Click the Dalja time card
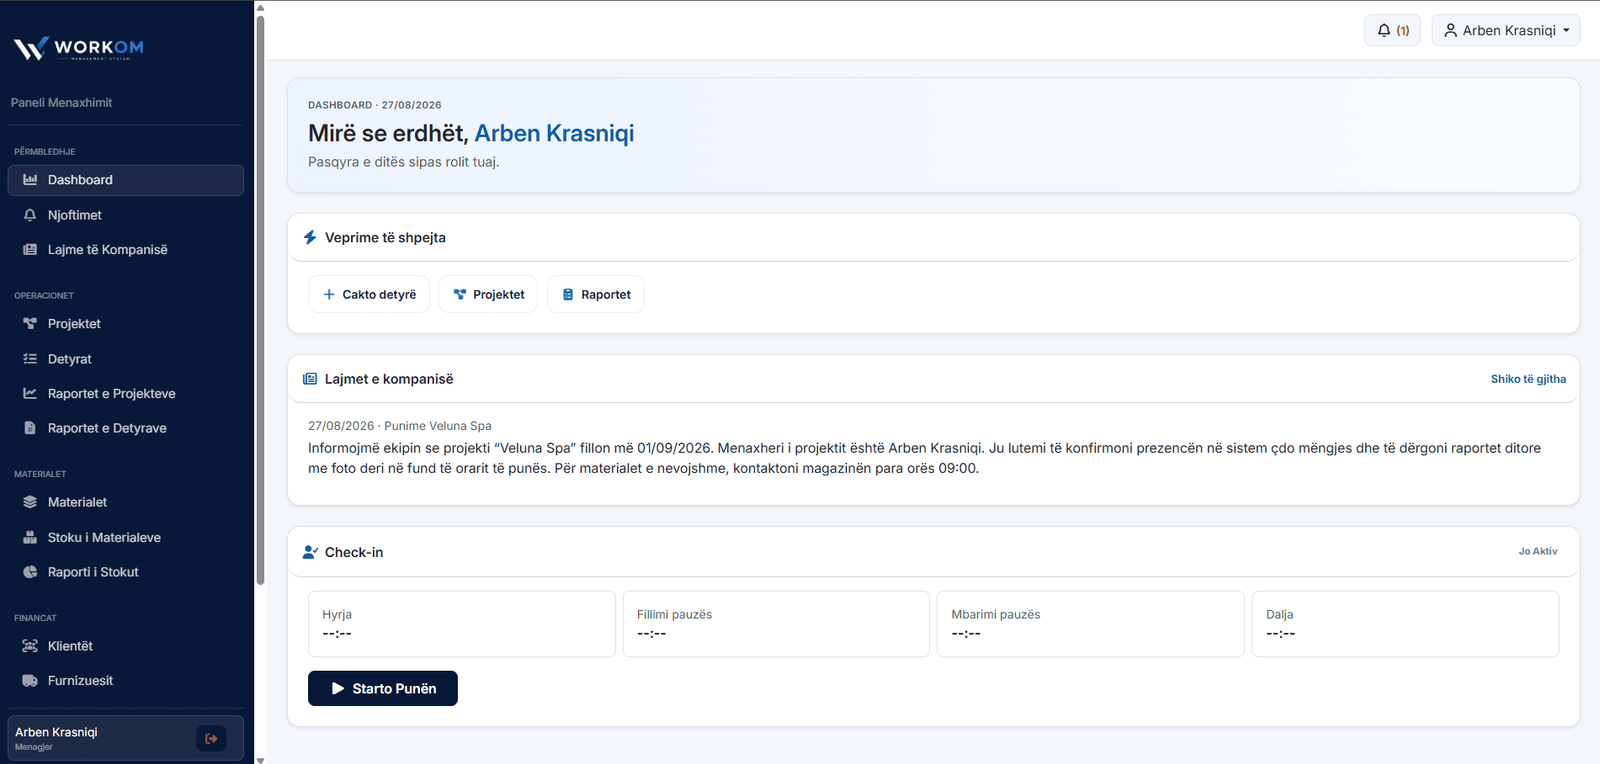 pos(1405,624)
